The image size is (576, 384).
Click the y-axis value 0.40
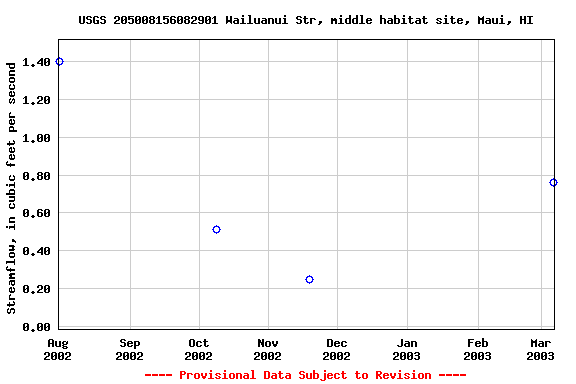coord(36,251)
